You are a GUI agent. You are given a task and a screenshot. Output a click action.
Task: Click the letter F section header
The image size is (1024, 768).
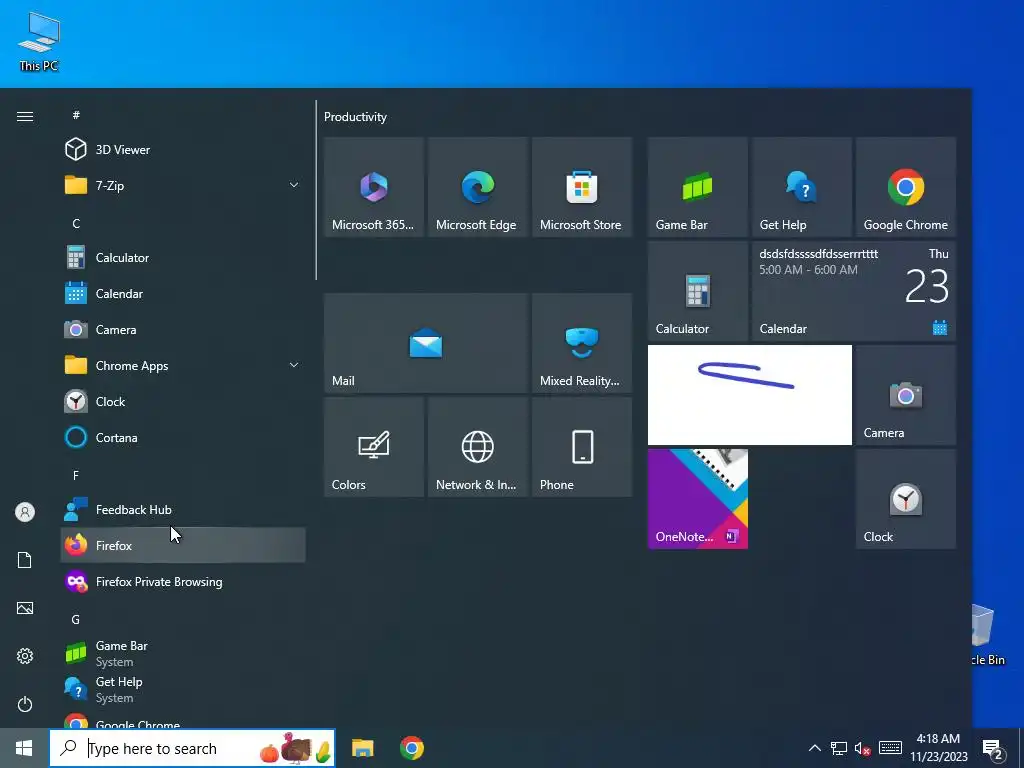(x=76, y=475)
